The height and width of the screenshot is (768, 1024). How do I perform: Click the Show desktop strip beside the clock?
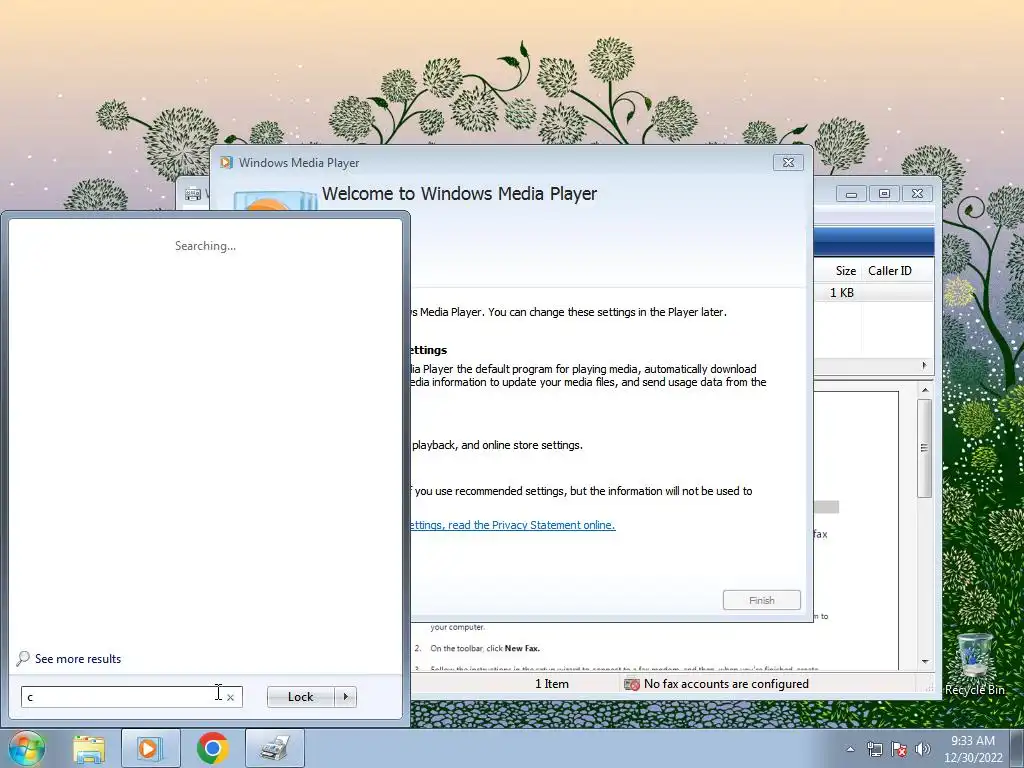coord(1016,748)
